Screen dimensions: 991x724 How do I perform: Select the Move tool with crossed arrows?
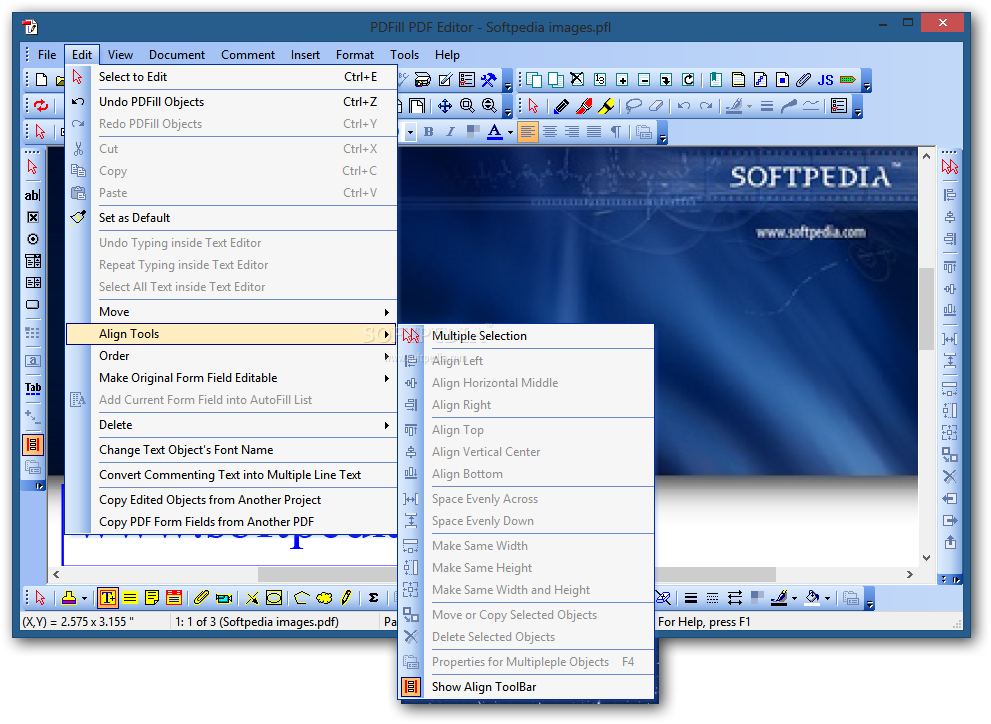[x=445, y=105]
